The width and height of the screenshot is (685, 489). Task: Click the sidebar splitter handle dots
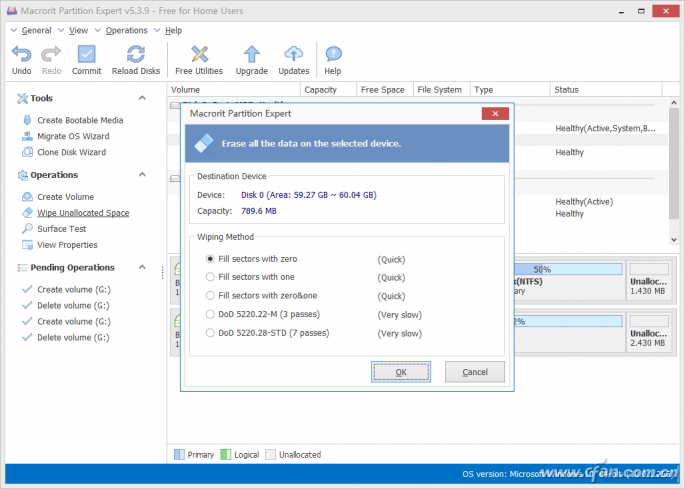[x=163, y=273]
